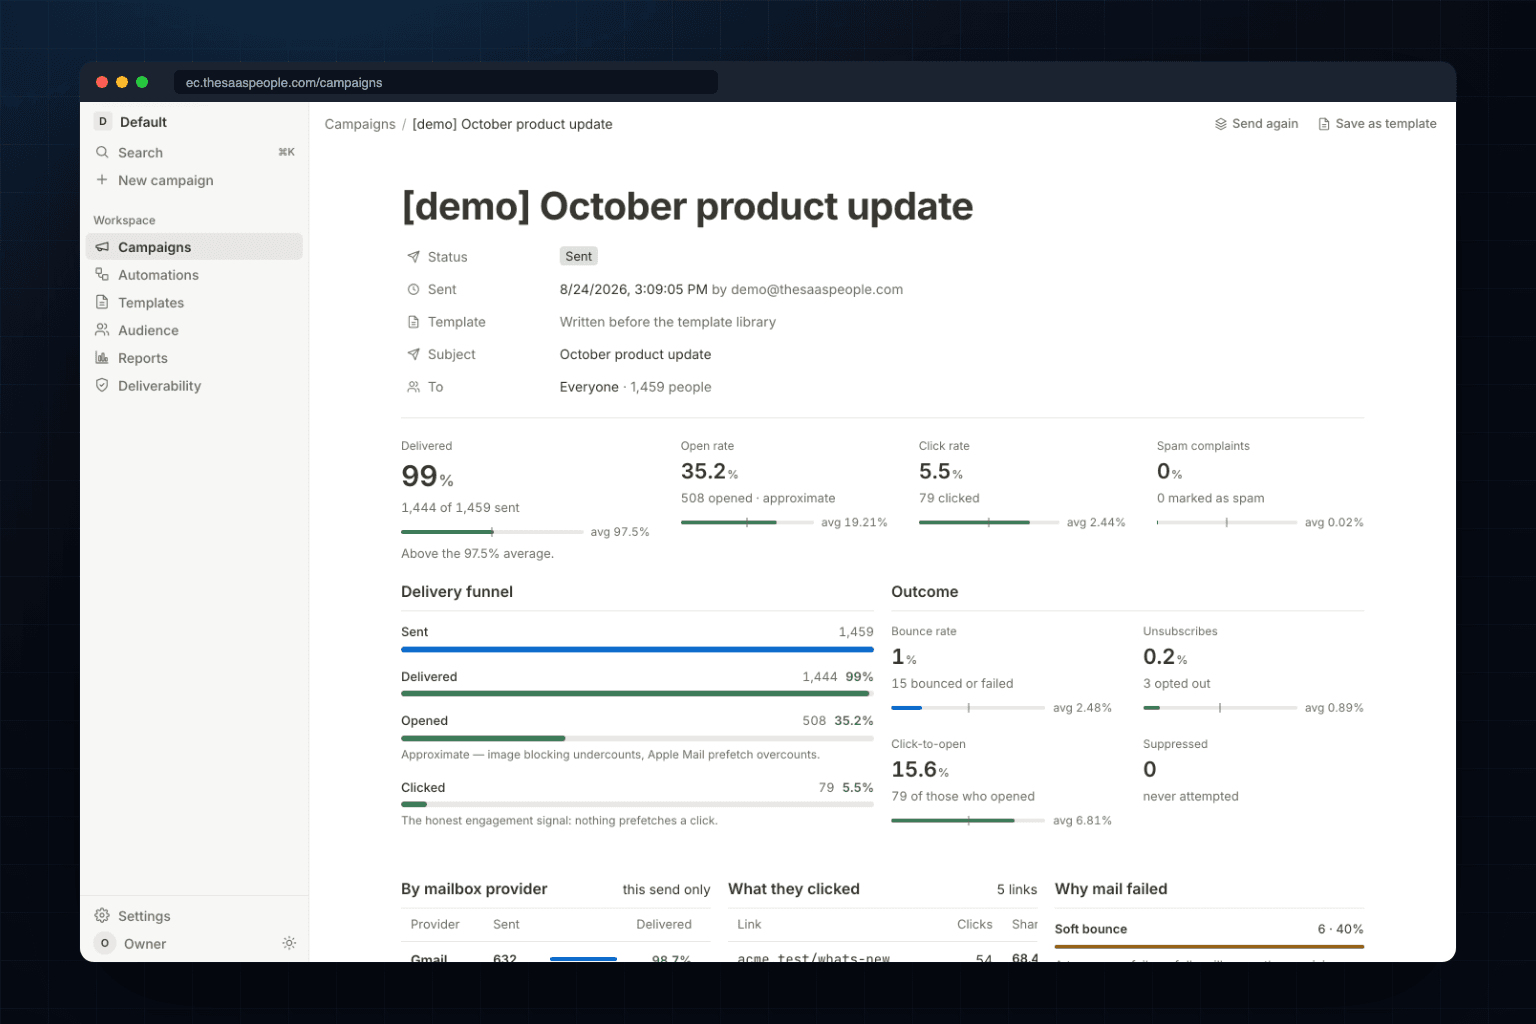This screenshot has height=1024, width=1536.
Task: Open the Default workspace switcher
Action: 194,122
